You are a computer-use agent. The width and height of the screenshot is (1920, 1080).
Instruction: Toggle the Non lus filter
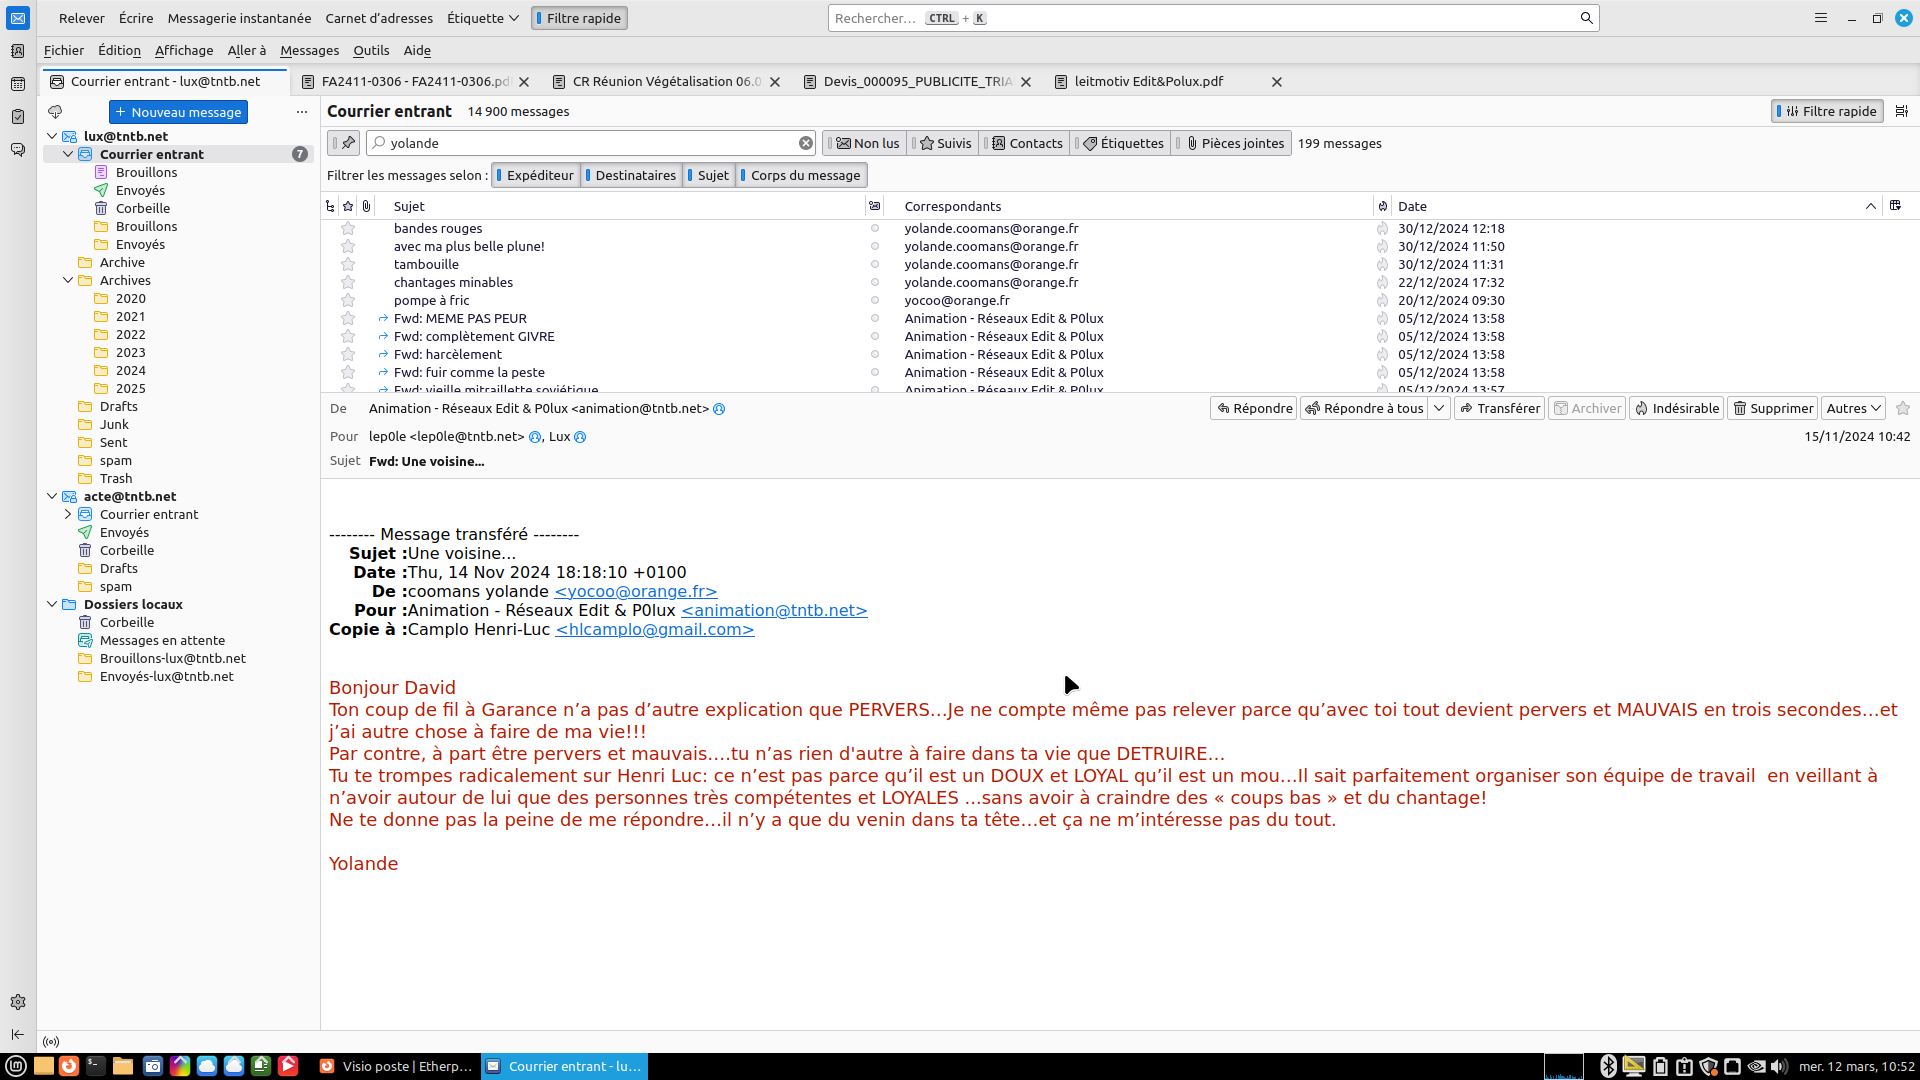[x=867, y=143]
